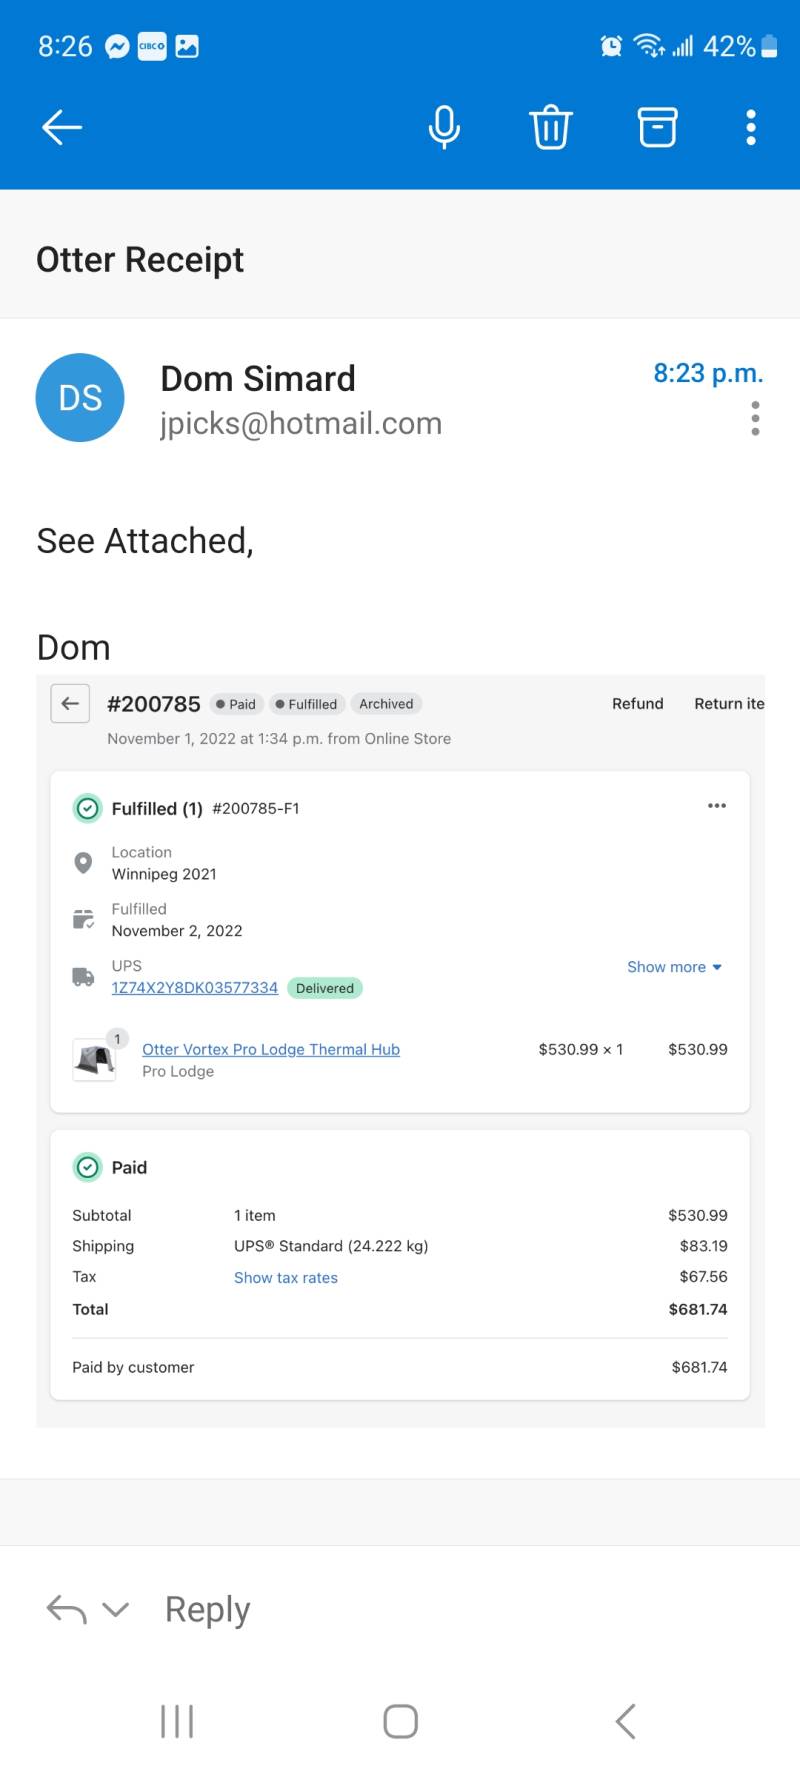The height and width of the screenshot is (1777, 800).
Task: Open Otter Vortex Pro Lodge Thermal Hub link
Action: click(271, 1049)
